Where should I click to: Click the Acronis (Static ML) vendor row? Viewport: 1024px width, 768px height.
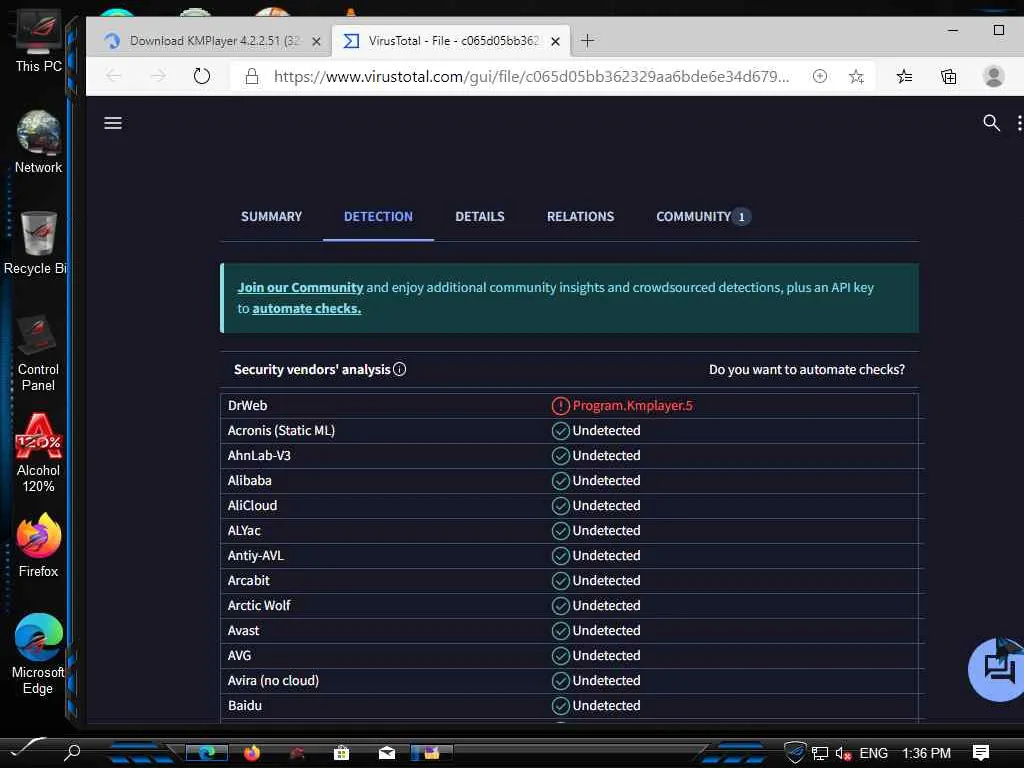569,430
